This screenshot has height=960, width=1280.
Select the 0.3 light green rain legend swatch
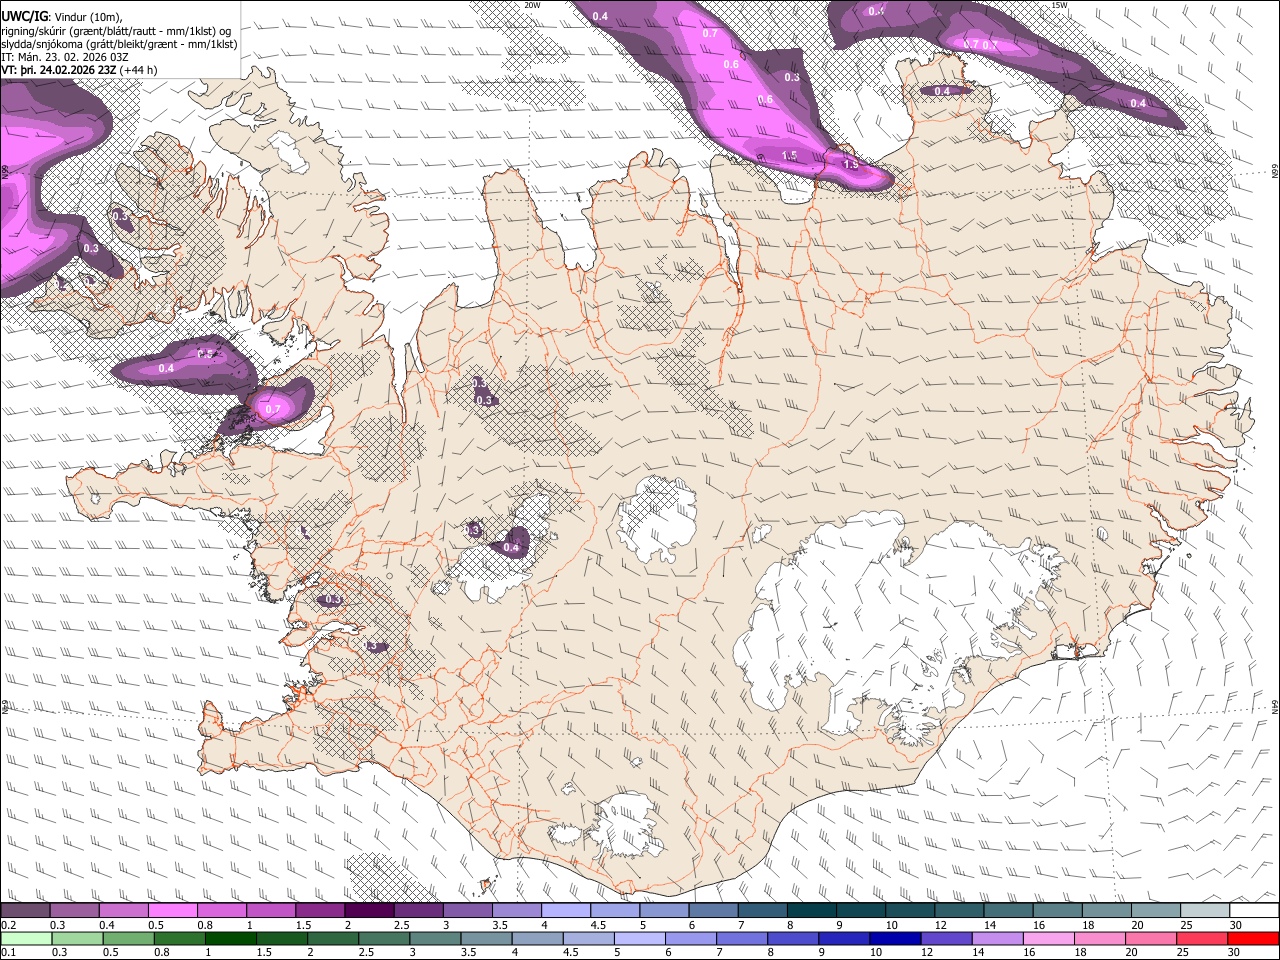77,938
